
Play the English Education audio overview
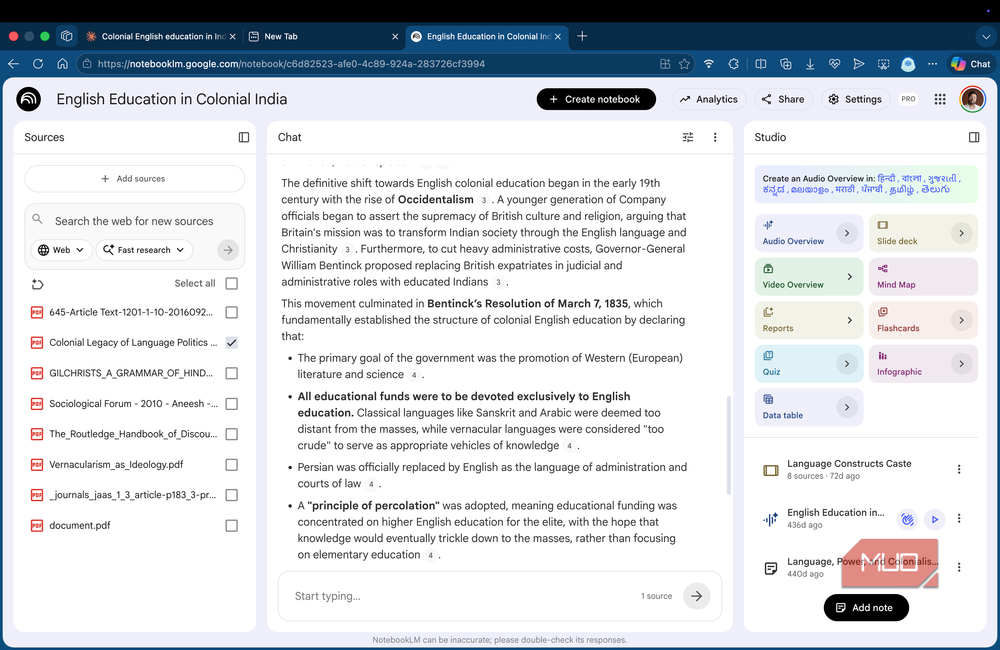tap(934, 519)
